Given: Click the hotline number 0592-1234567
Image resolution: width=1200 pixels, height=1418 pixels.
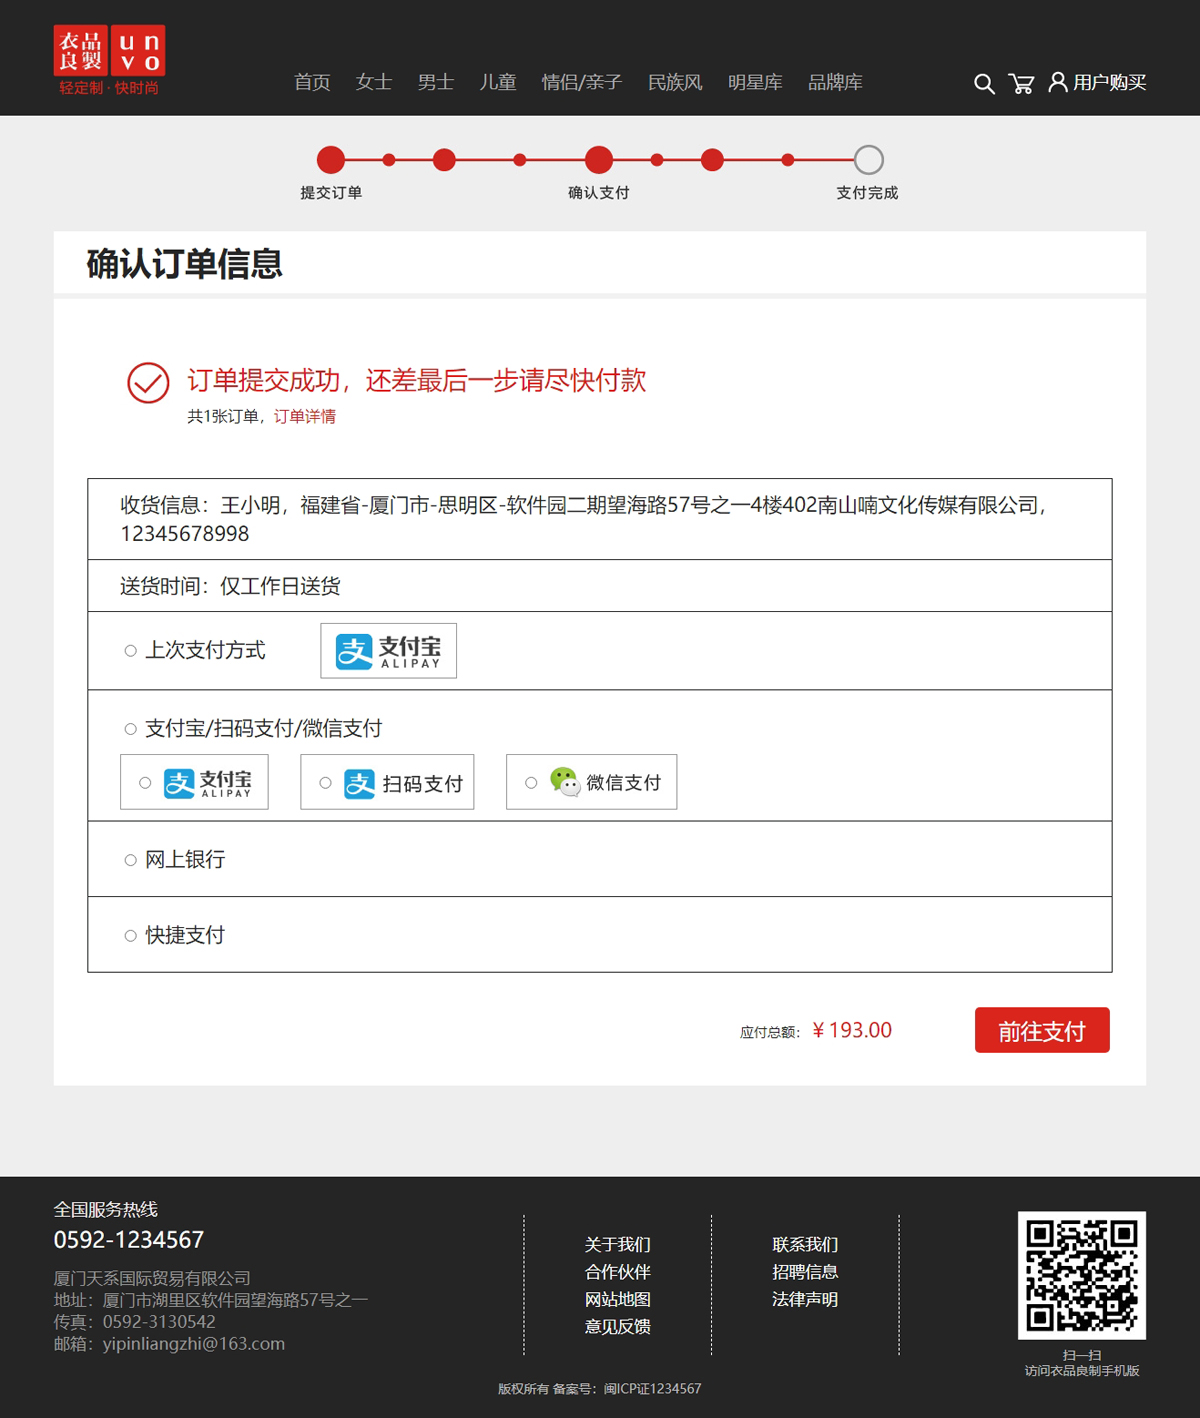Looking at the screenshot, I should point(129,1240).
